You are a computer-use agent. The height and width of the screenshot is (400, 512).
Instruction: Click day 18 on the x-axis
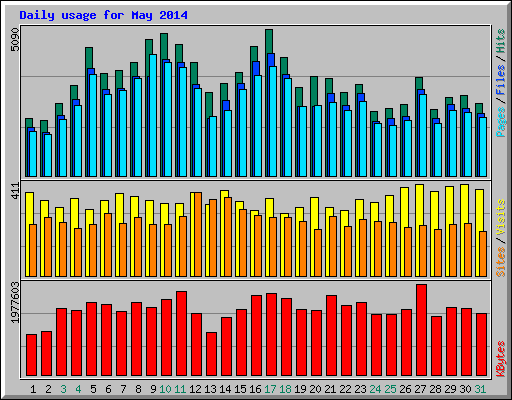point(285,389)
